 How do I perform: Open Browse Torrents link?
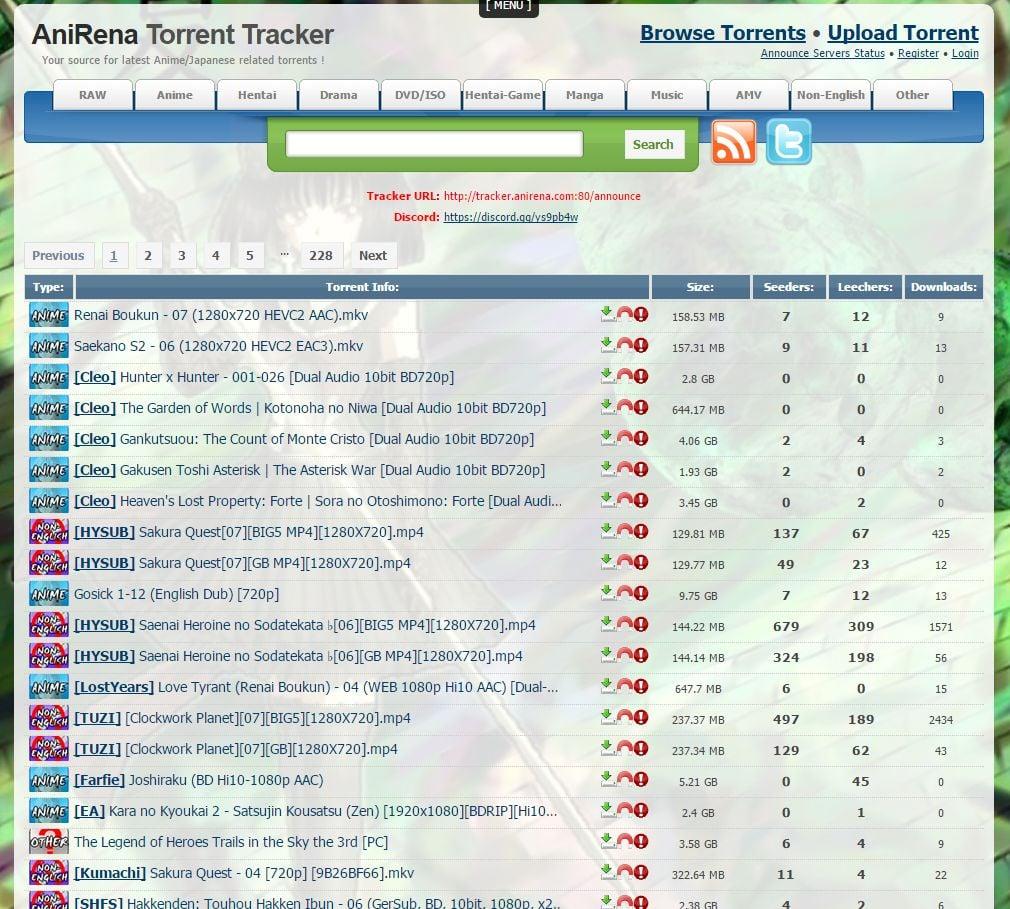[x=723, y=33]
